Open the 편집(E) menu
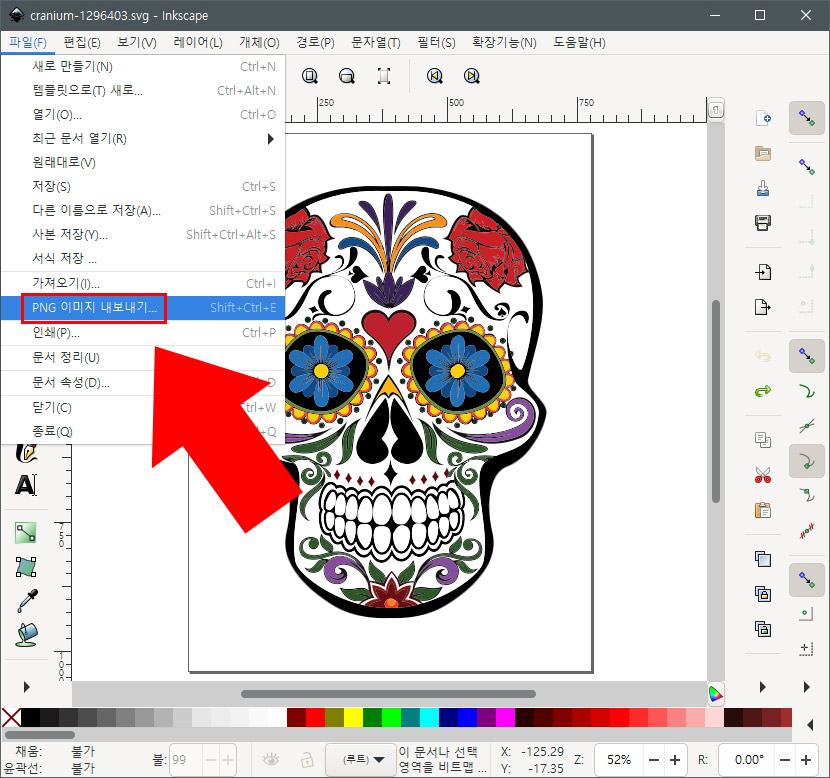Screen dimensions: 830x778 pyautogui.click(x=82, y=43)
